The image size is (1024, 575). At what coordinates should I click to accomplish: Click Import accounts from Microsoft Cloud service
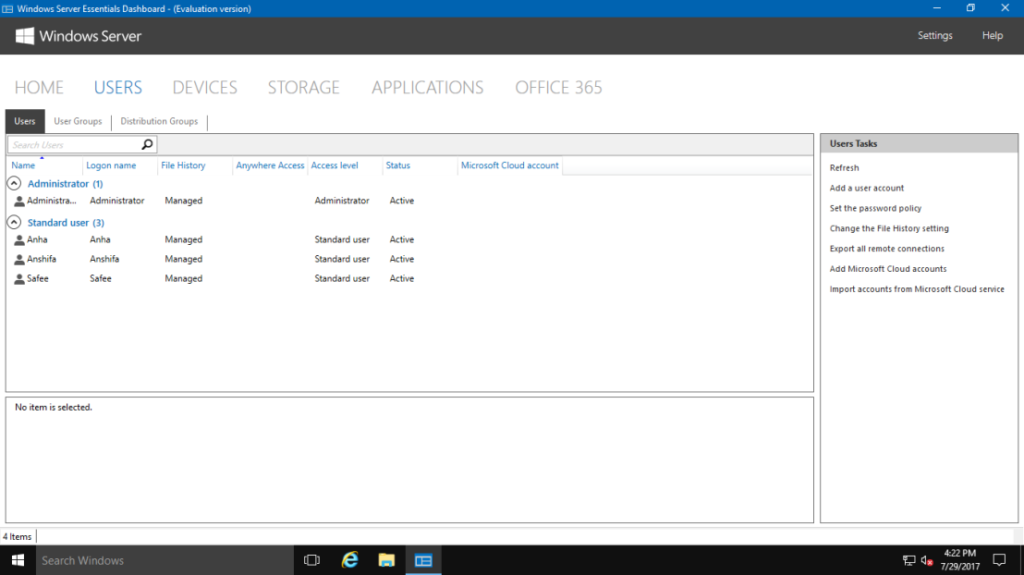(x=917, y=289)
